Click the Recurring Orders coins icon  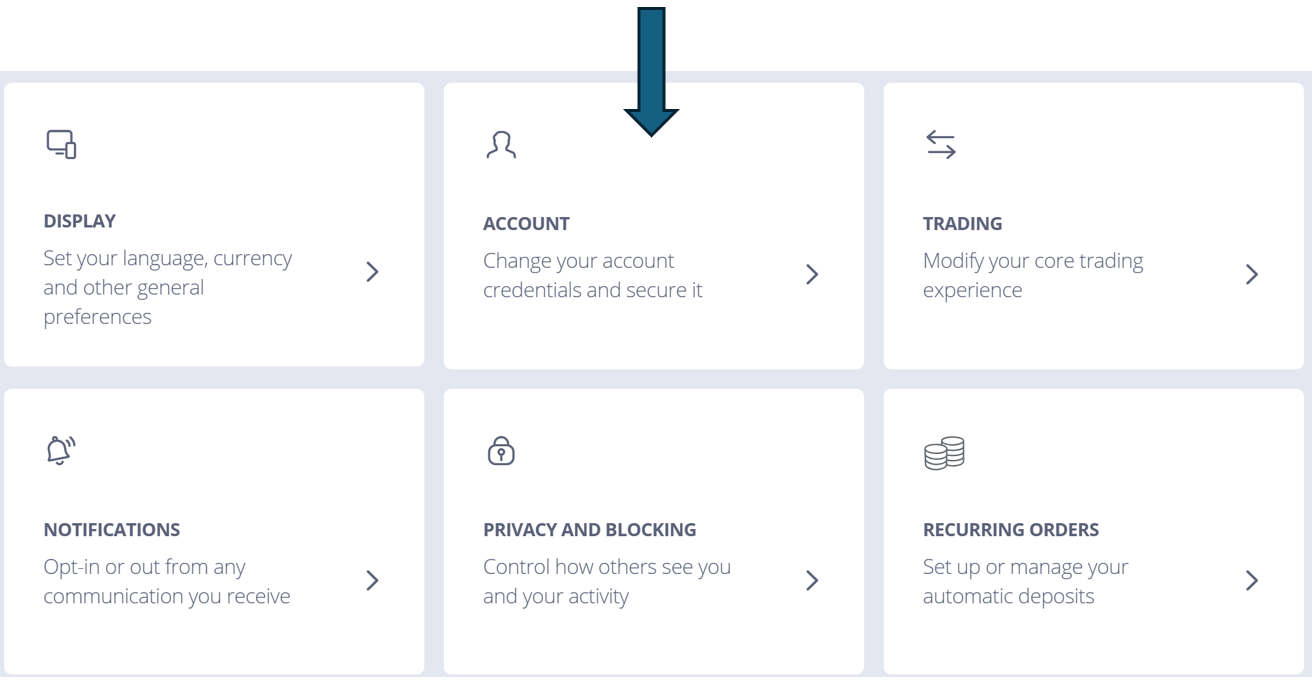point(940,452)
